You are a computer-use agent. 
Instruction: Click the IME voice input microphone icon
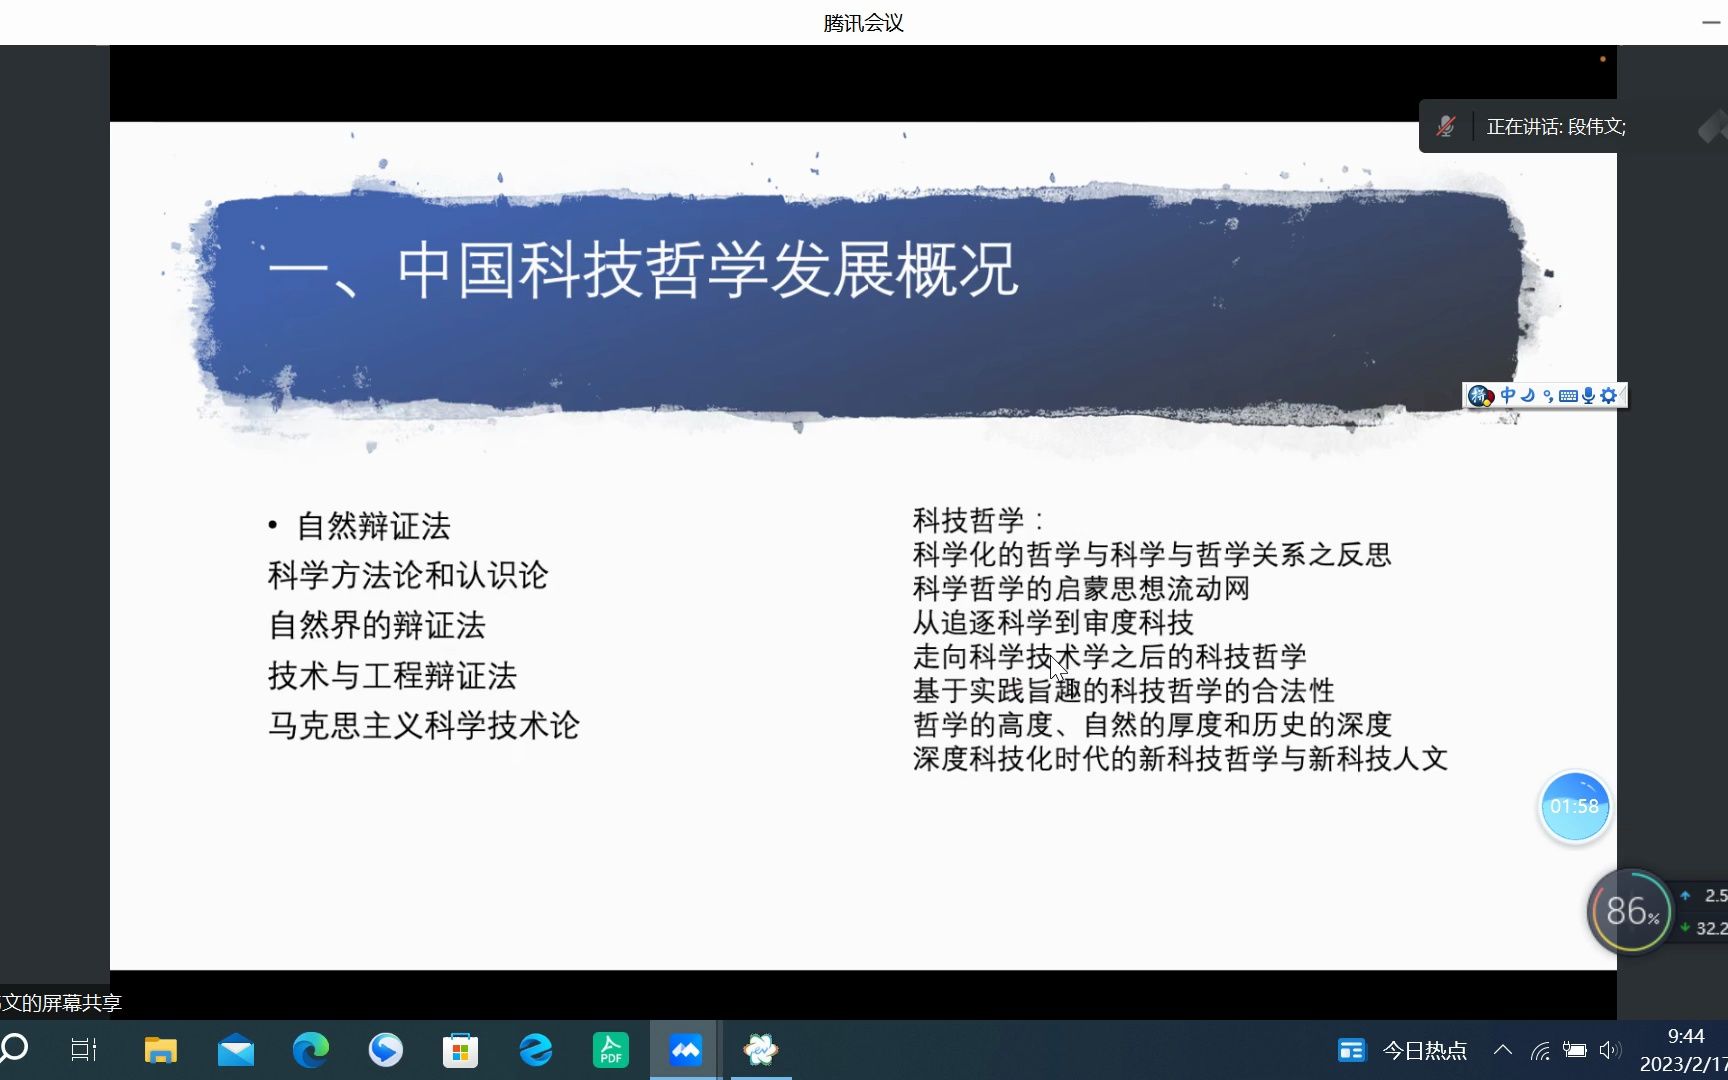click(x=1588, y=396)
